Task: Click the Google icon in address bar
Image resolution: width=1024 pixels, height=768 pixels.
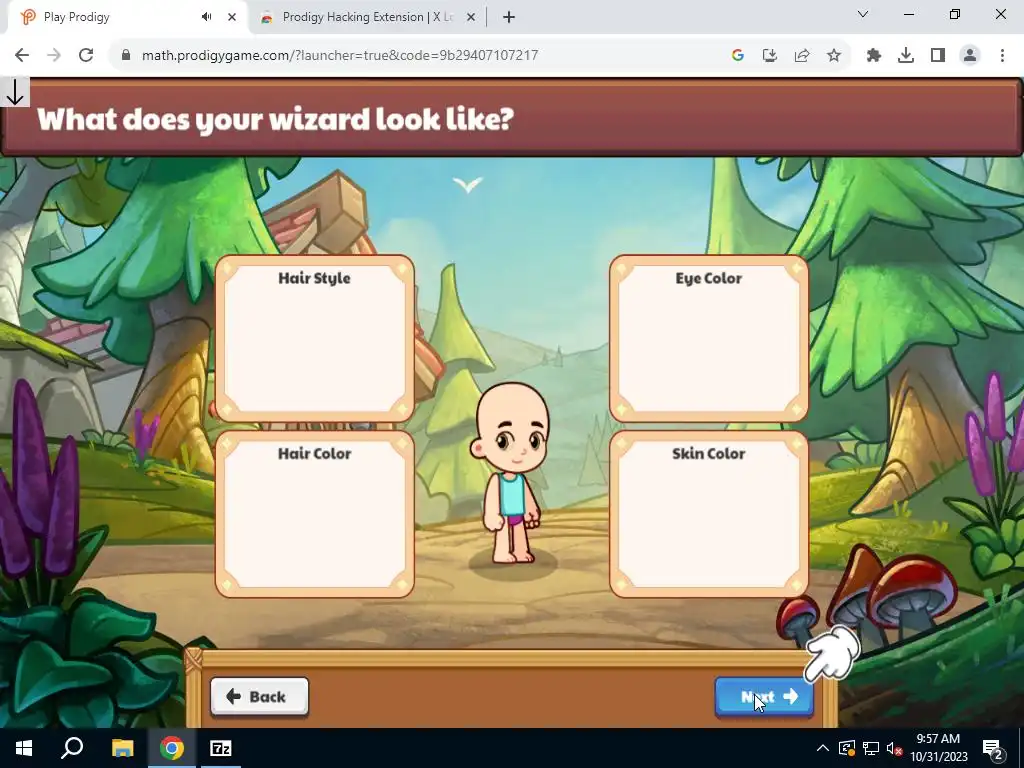Action: click(738, 56)
